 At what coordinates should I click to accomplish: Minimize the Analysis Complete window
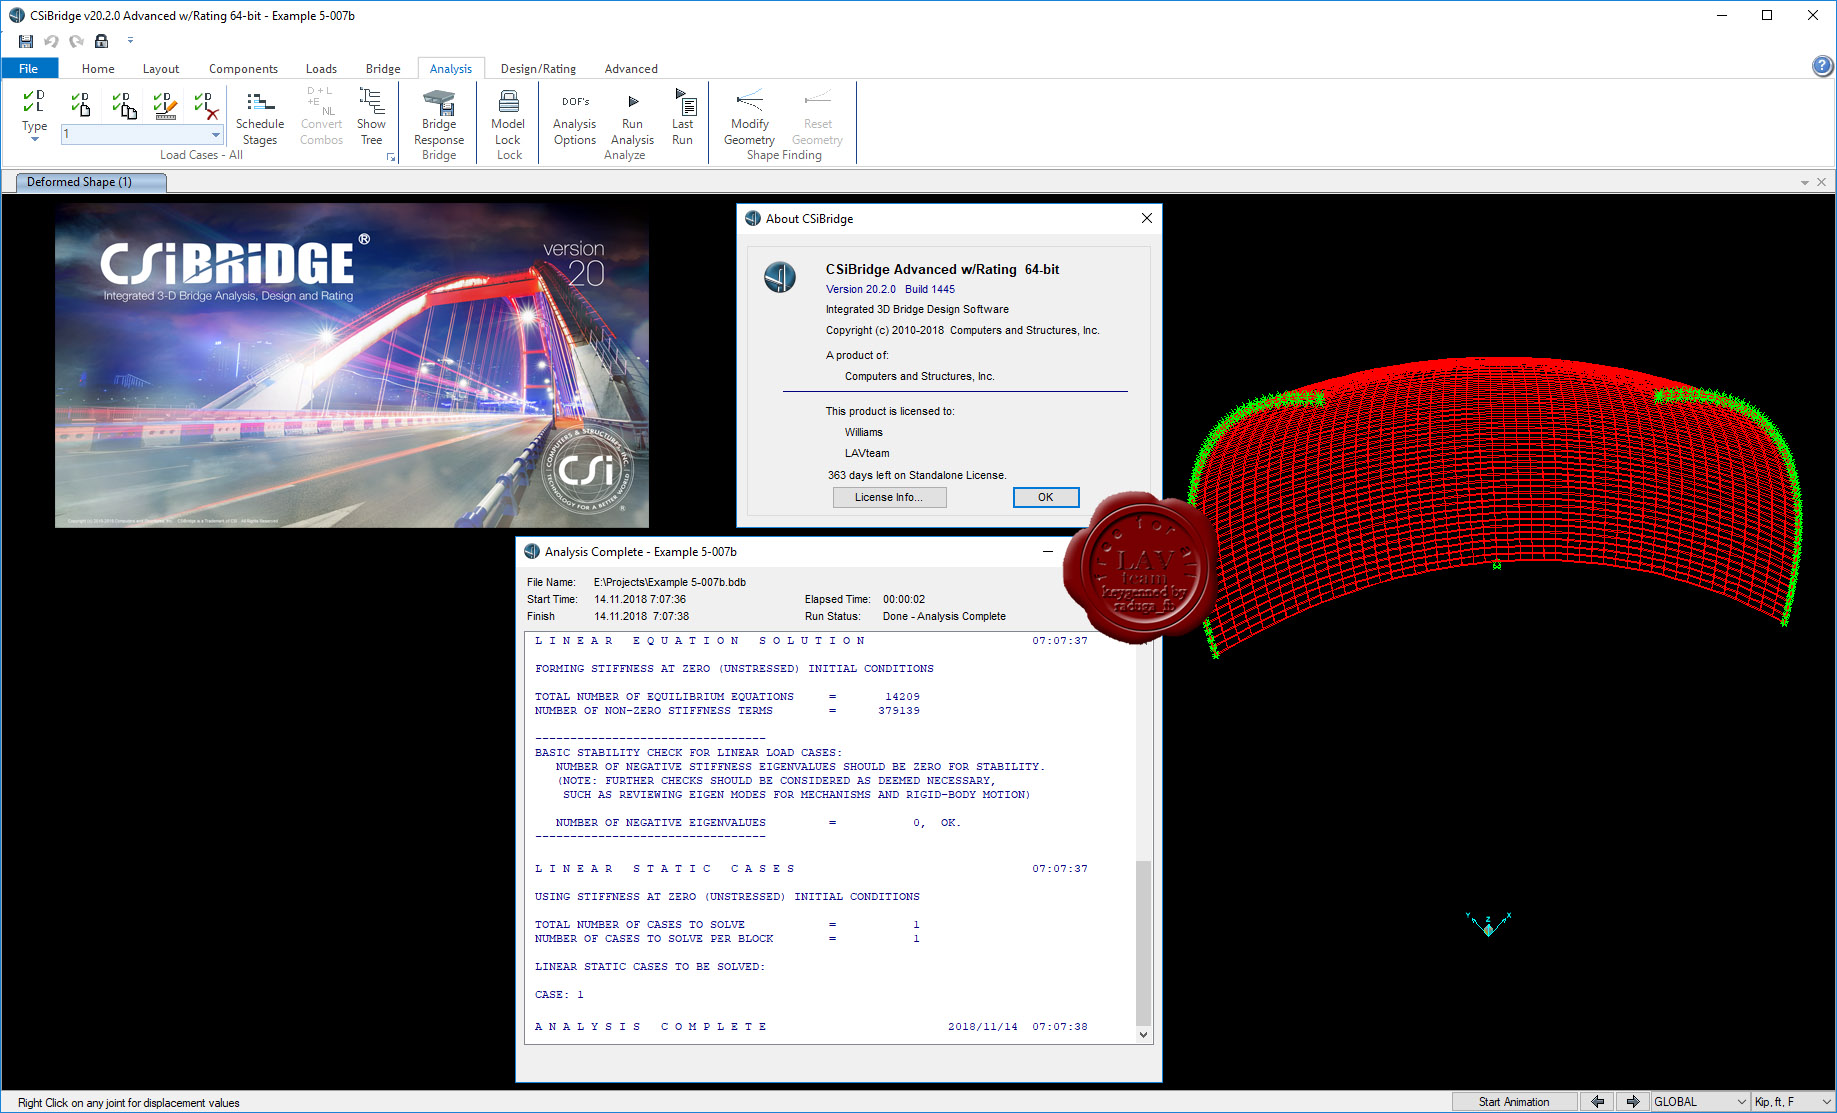(1048, 551)
